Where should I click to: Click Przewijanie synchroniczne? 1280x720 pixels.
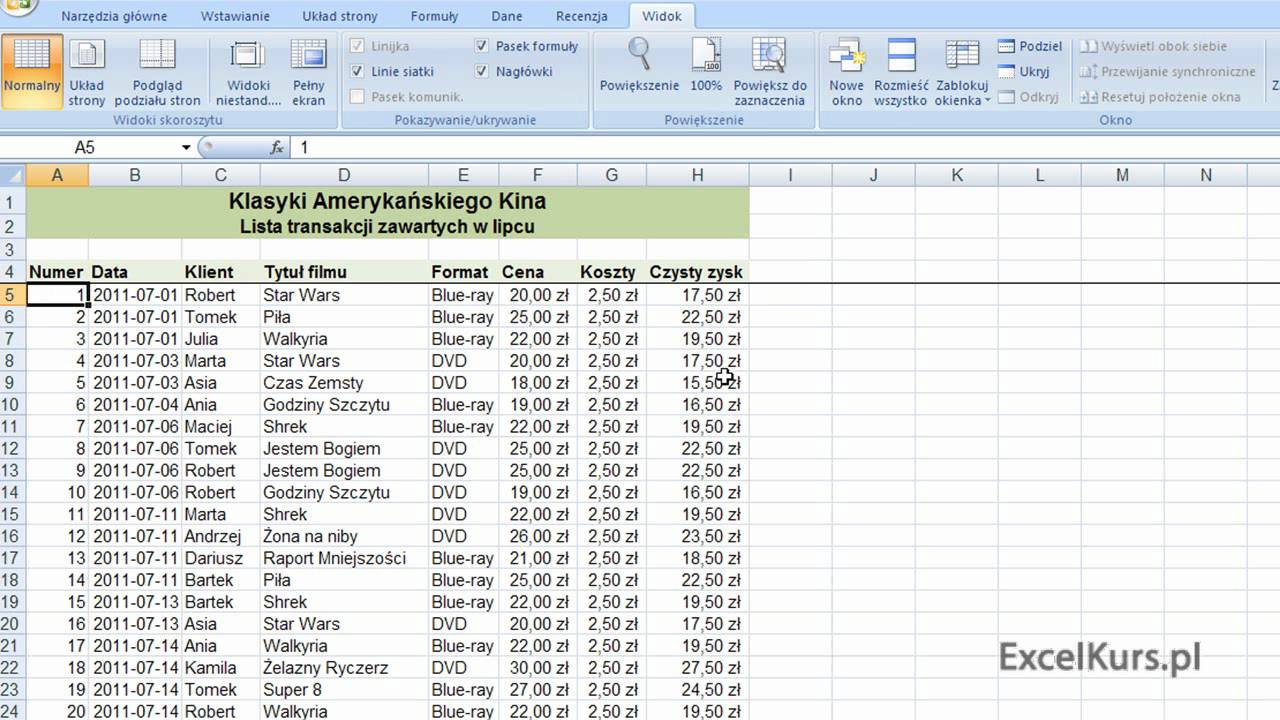[x=1168, y=71]
